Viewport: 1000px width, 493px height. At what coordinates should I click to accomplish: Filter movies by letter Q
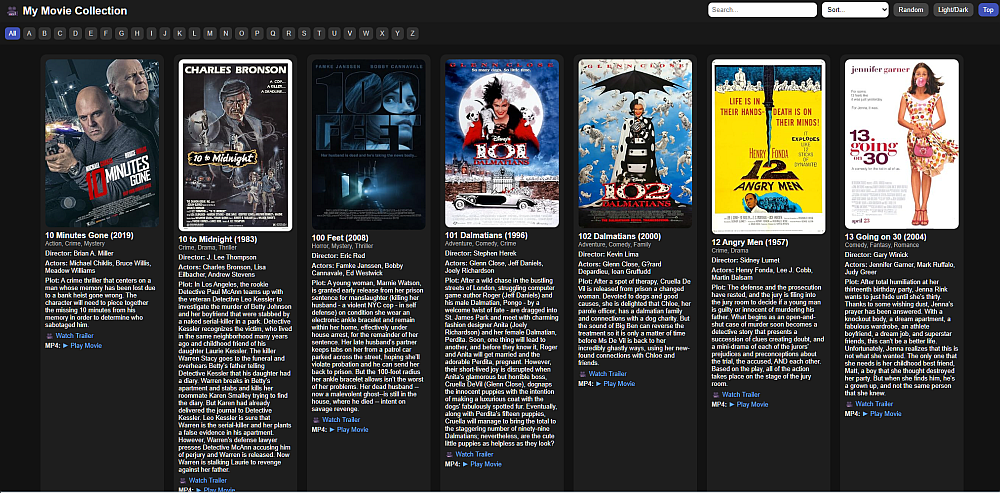273,34
